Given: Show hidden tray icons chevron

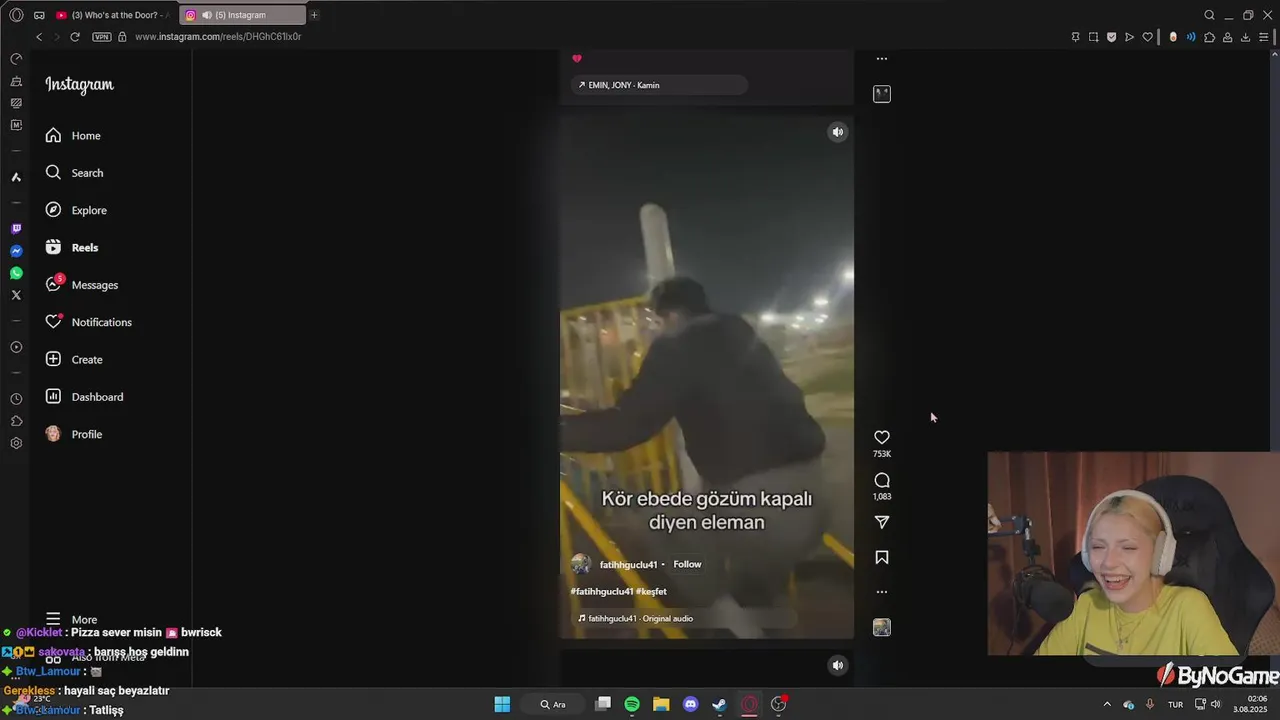Looking at the screenshot, I should (1107, 704).
